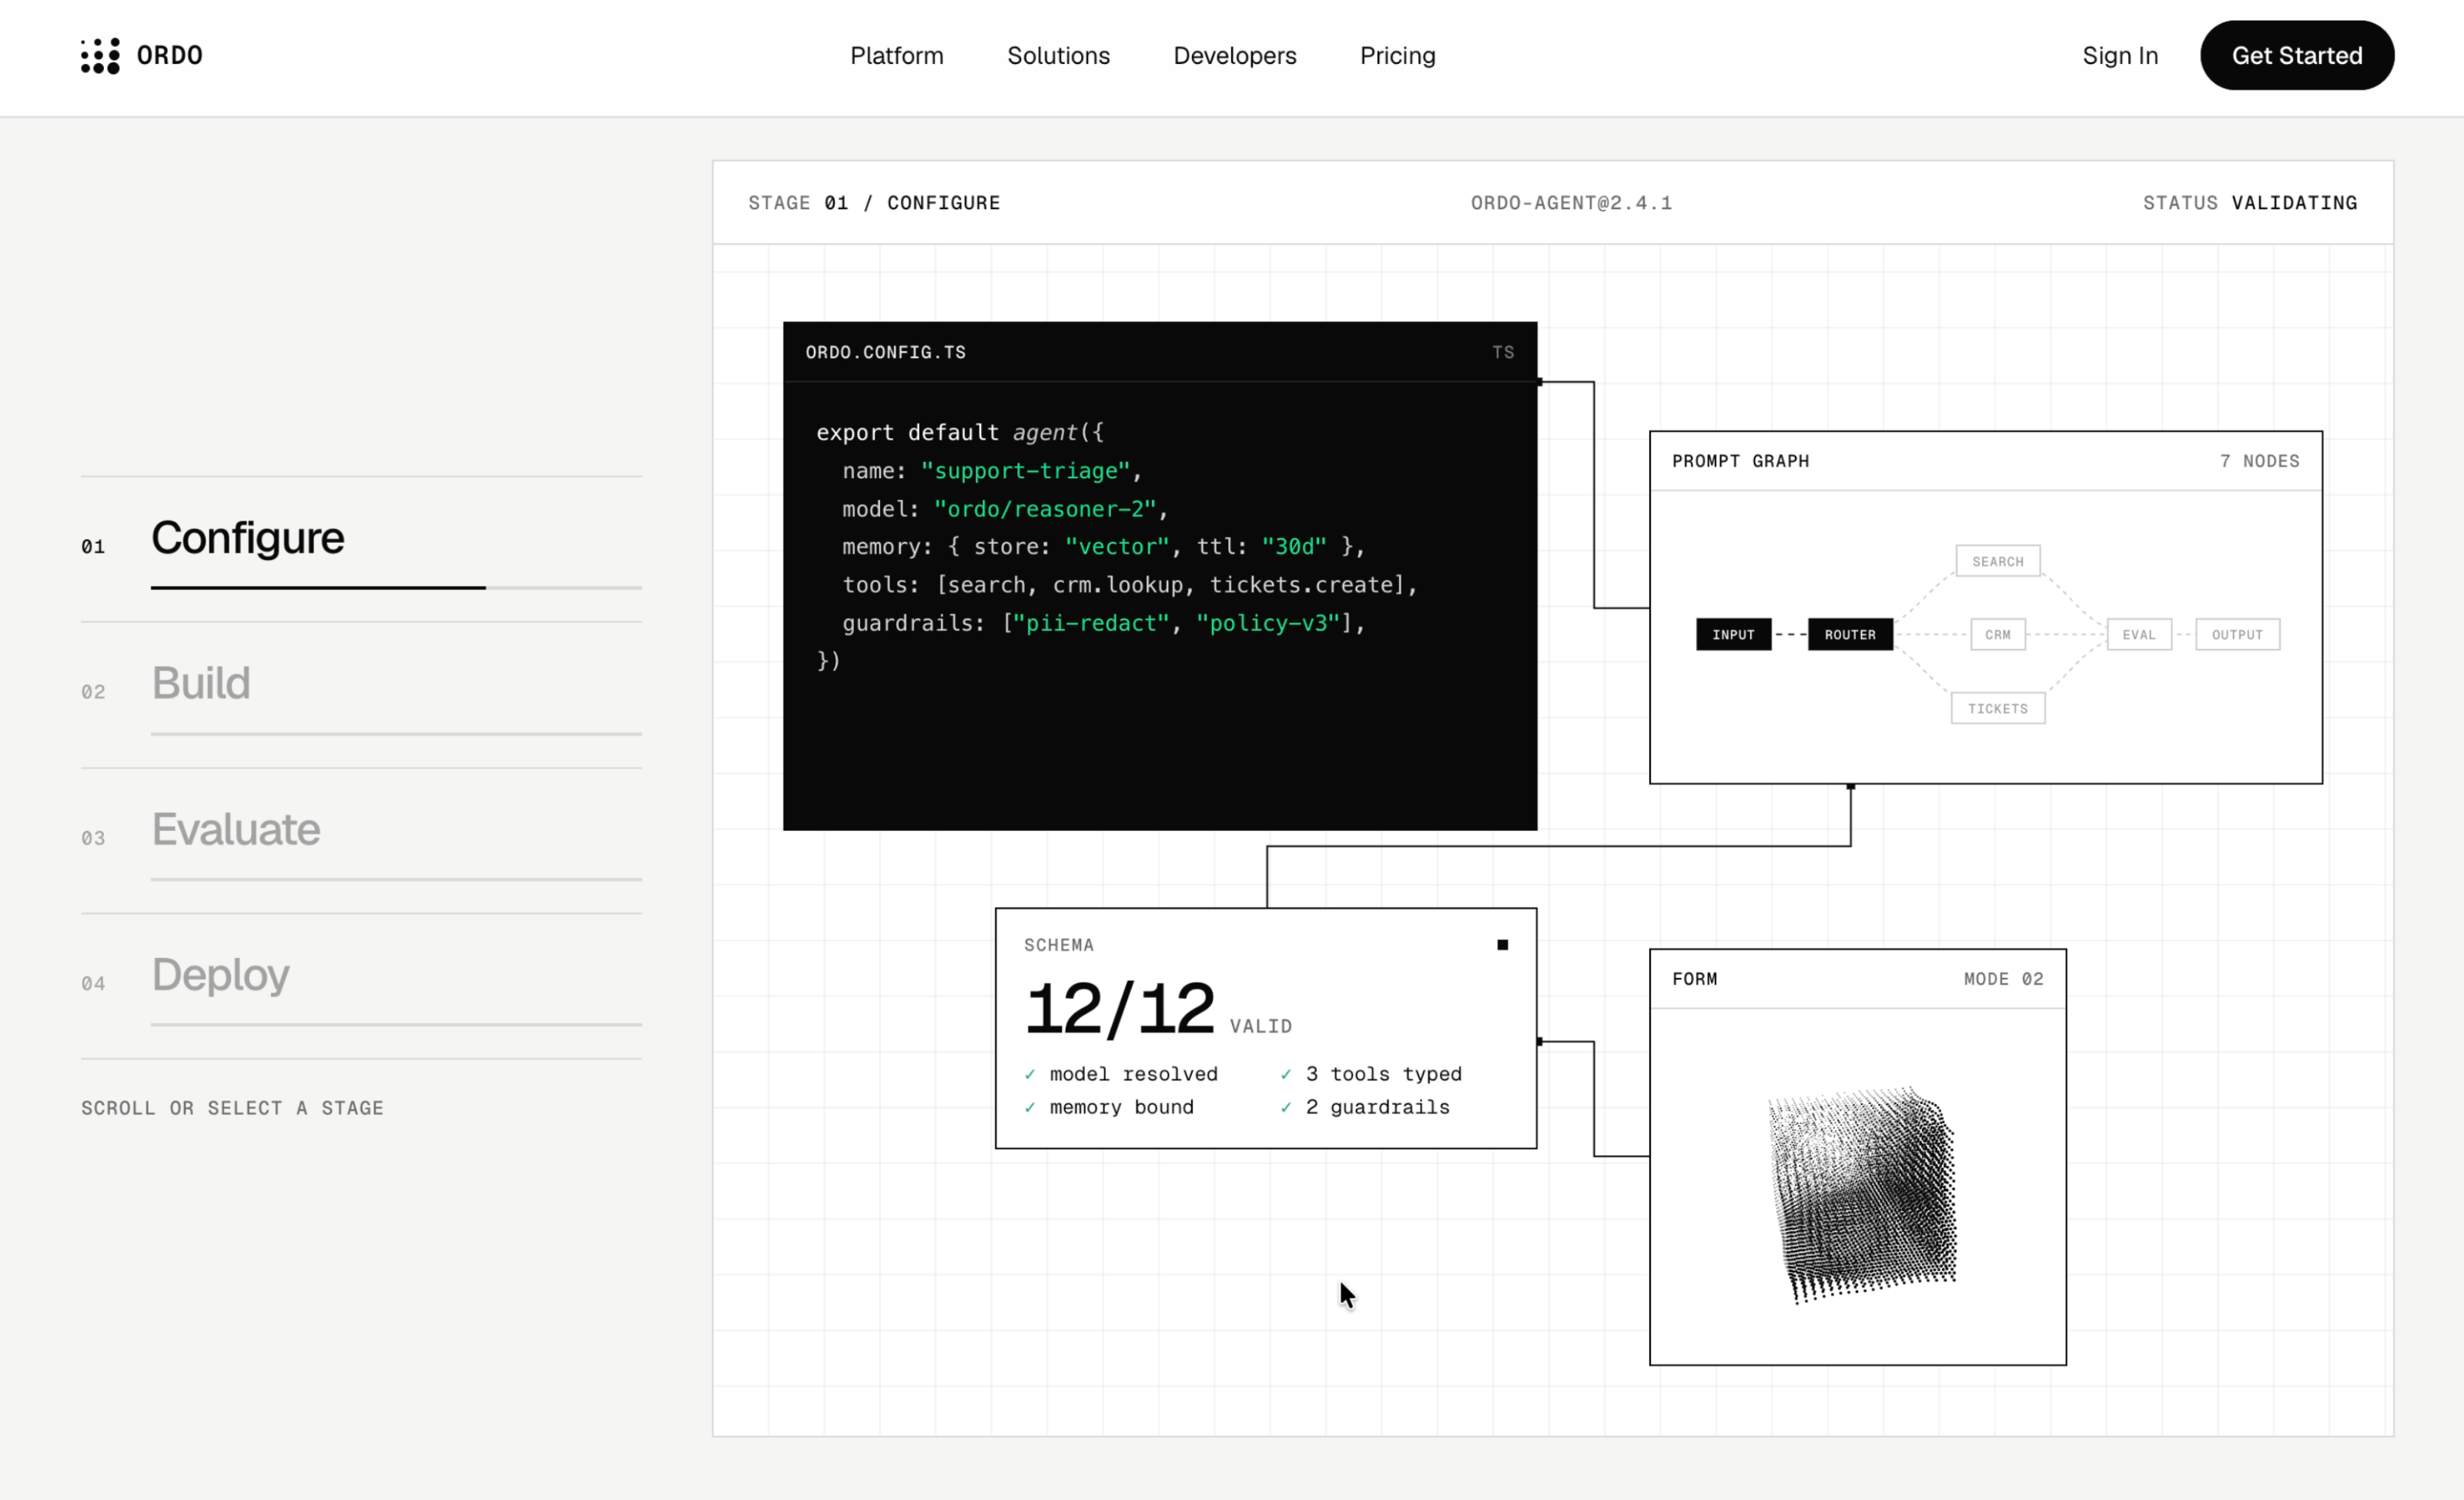Open the Platform menu
The width and height of the screenshot is (2464, 1500).
(x=896, y=56)
